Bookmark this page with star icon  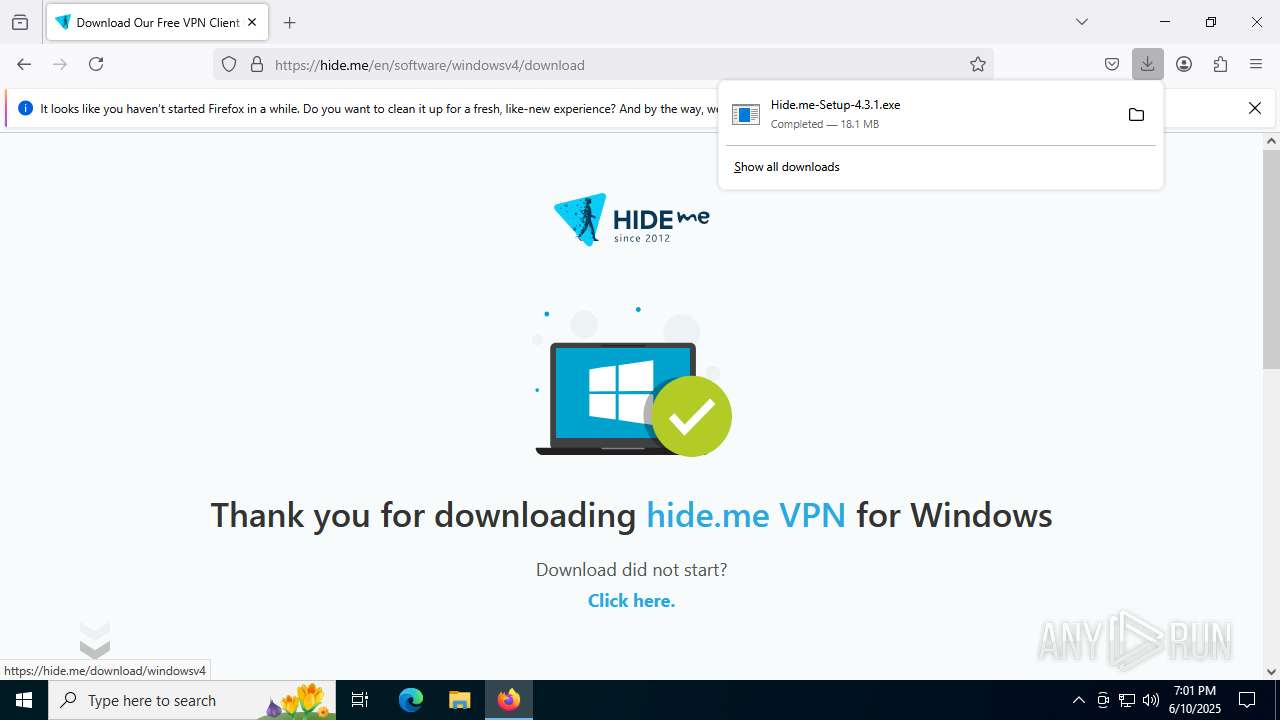click(x=978, y=65)
